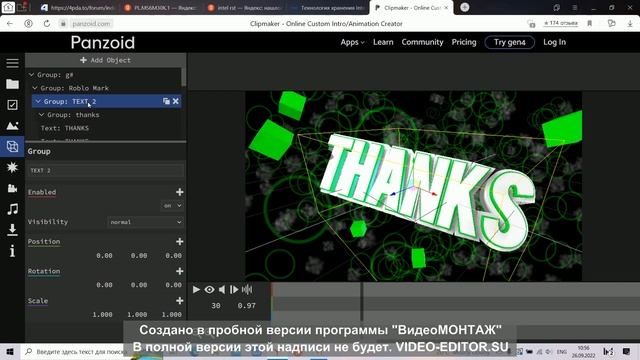Viewport: 640px width, 360px height.
Task: Click the Rotation Z value field
Action: point(173,285)
